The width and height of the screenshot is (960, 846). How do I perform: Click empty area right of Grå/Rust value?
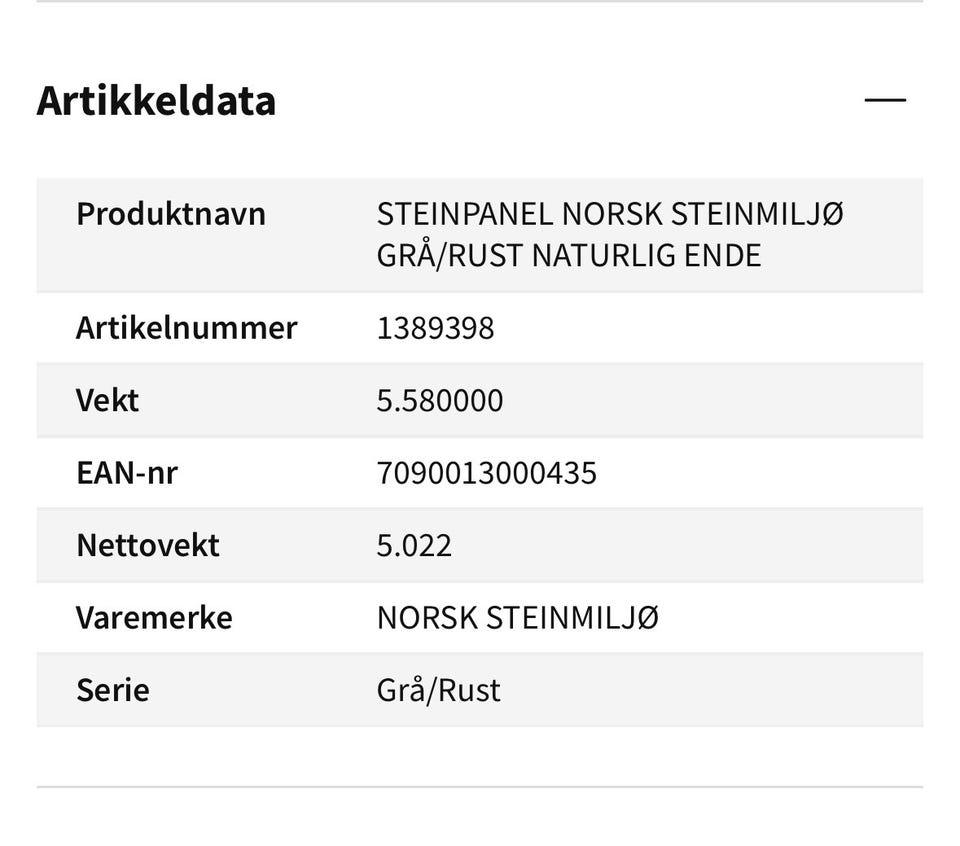click(720, 690)
